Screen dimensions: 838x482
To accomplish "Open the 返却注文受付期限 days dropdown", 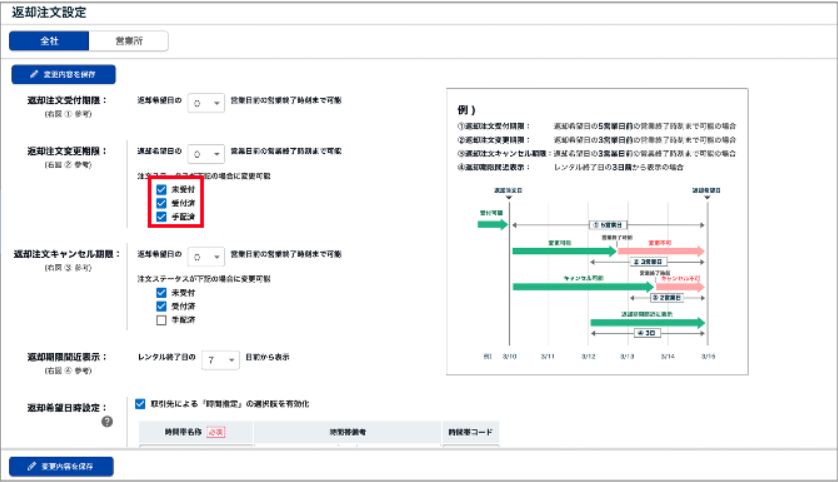I will (207, 102).
